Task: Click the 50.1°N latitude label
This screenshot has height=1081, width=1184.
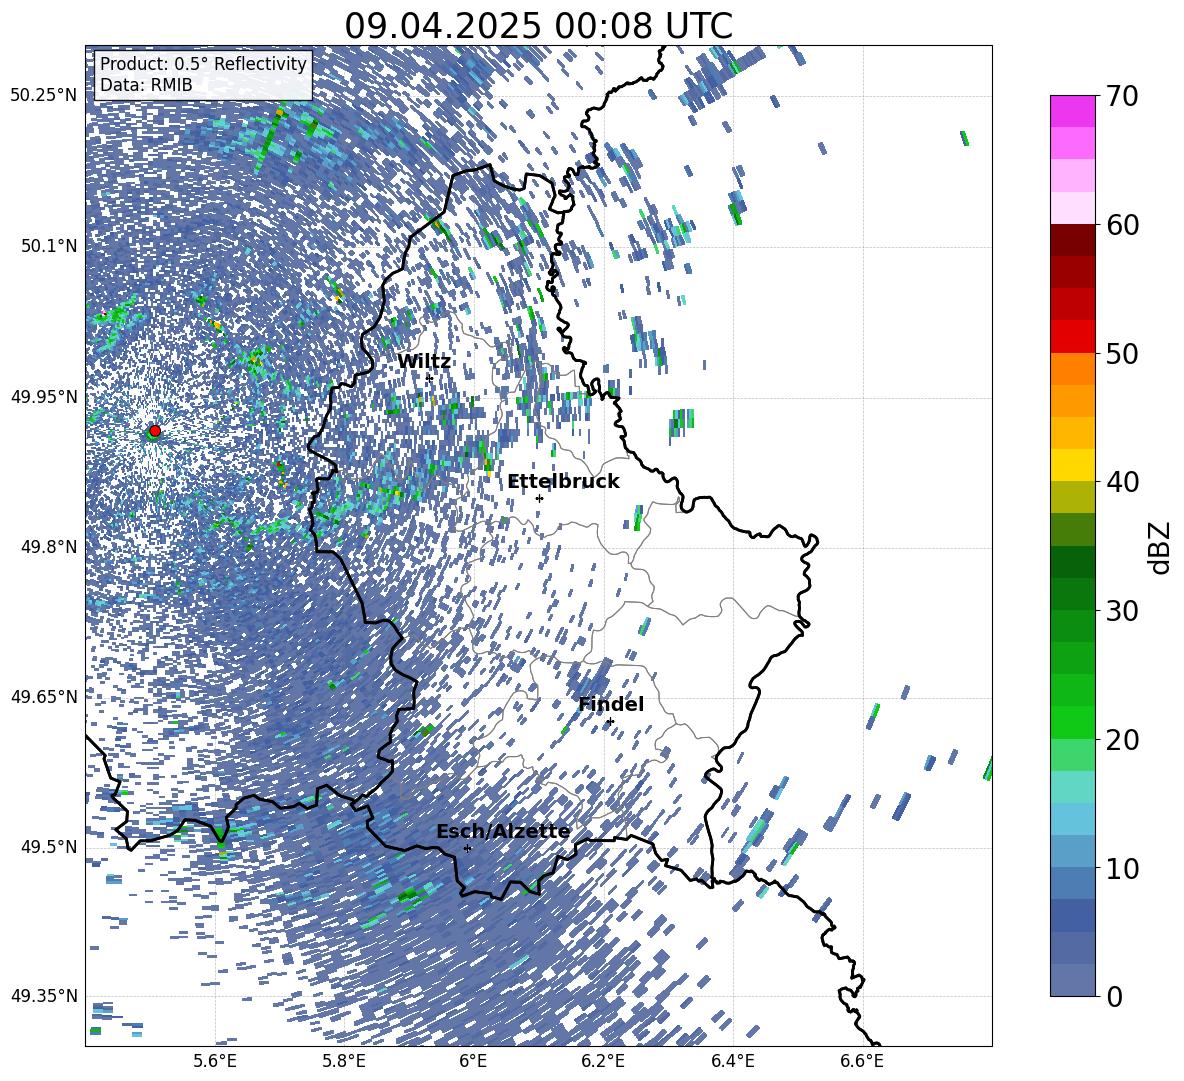Action: point(49,246)
